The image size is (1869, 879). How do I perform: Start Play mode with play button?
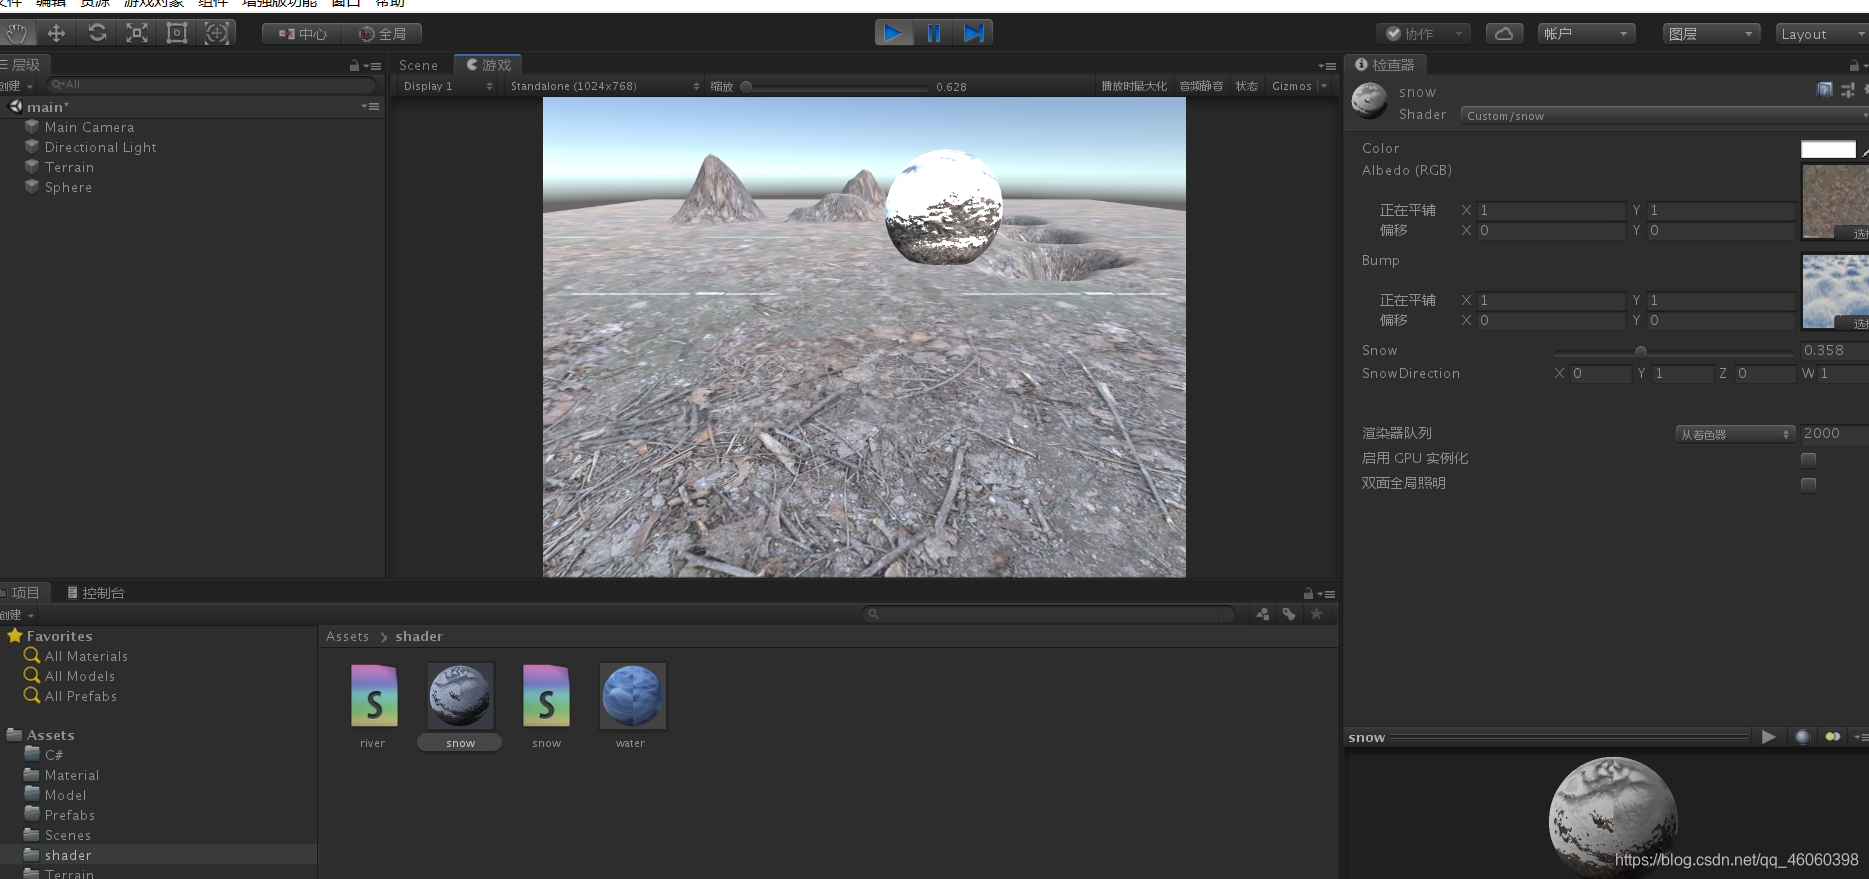894,33
